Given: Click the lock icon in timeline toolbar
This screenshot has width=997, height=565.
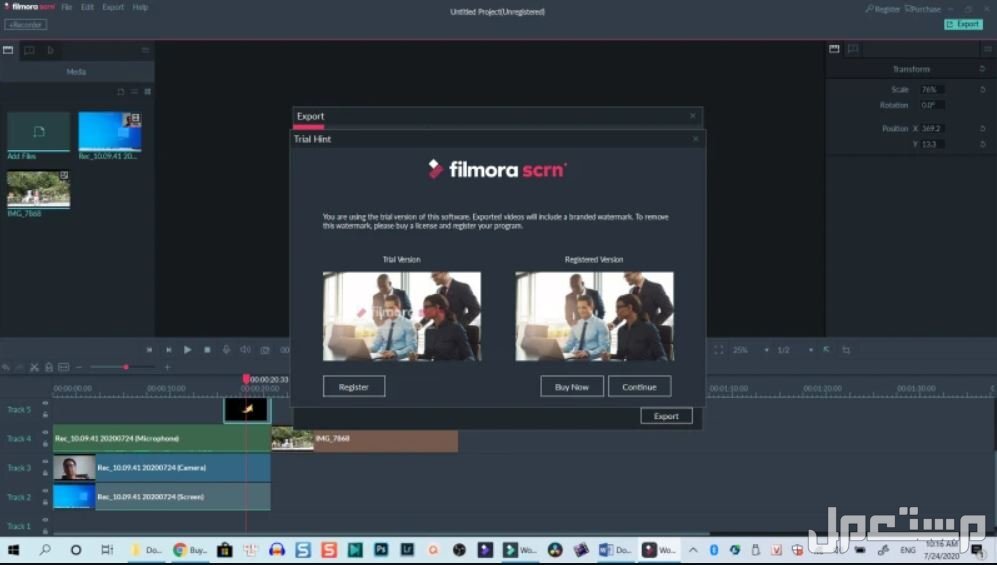Looking at the screenshot, I should [49, 367].
